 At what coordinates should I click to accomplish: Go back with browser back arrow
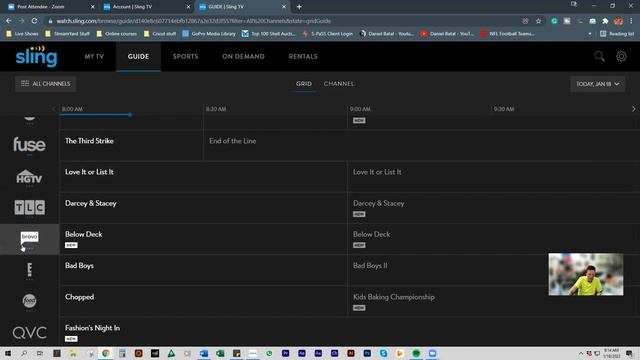(x=9, y=21)
